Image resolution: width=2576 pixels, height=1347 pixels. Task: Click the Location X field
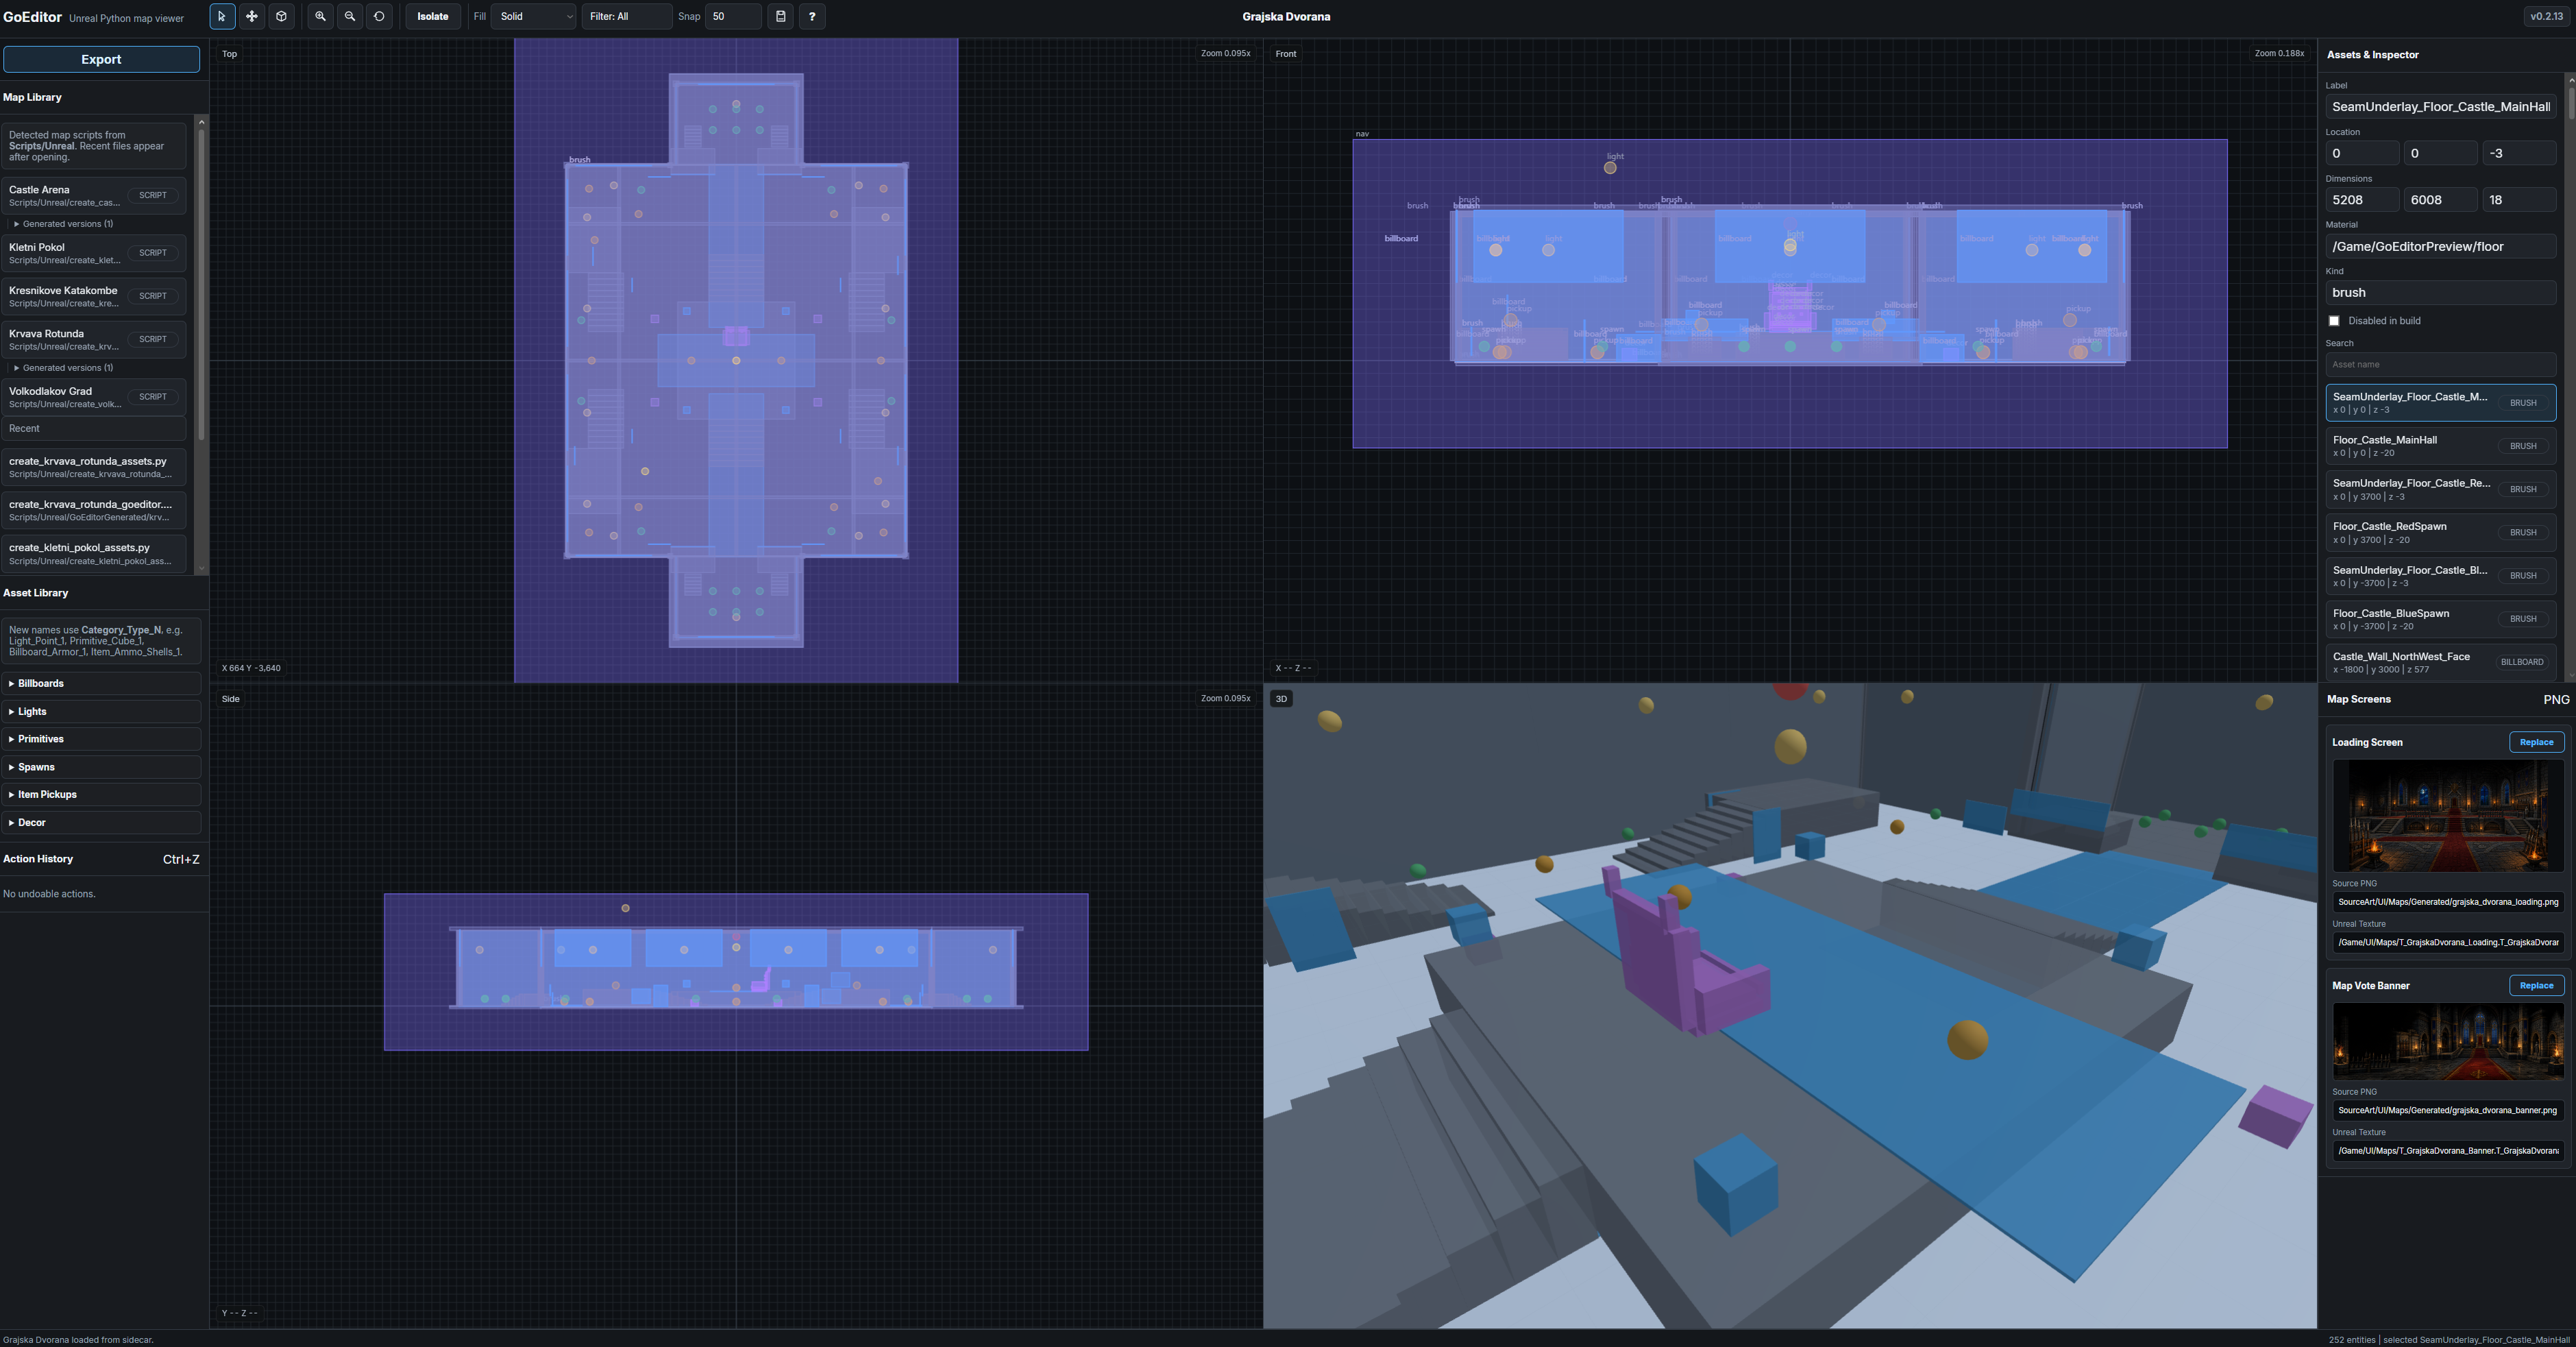point(2362,153)
